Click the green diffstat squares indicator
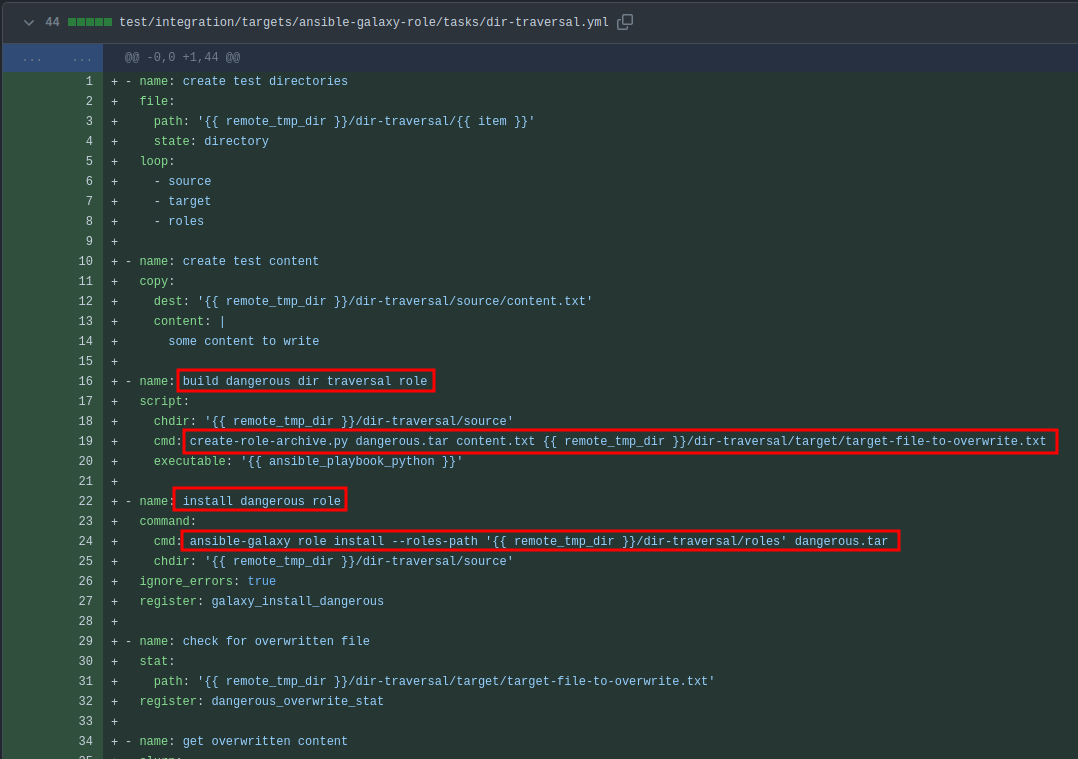This screenshot has width=1078, height=759. tap(90, 22)
